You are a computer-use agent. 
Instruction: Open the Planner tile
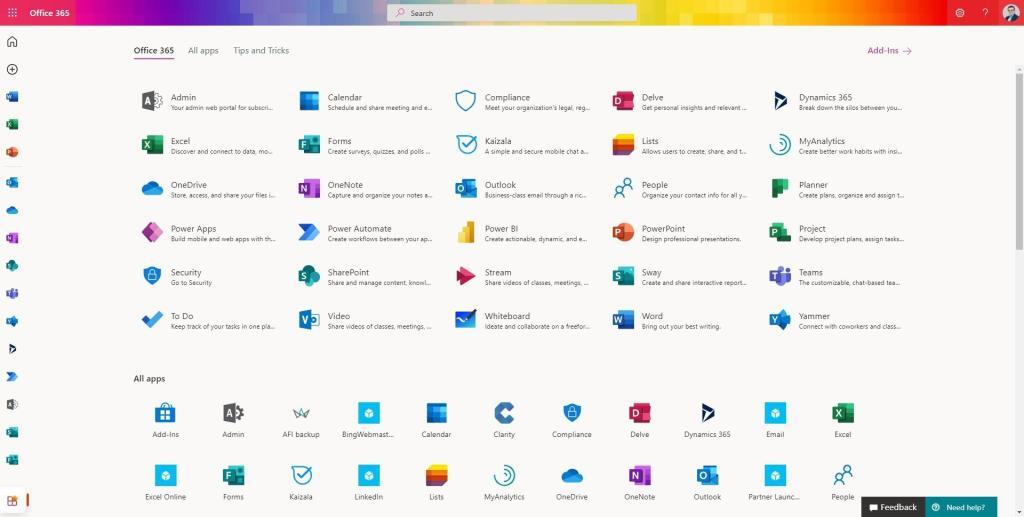(x=836, y=189)
